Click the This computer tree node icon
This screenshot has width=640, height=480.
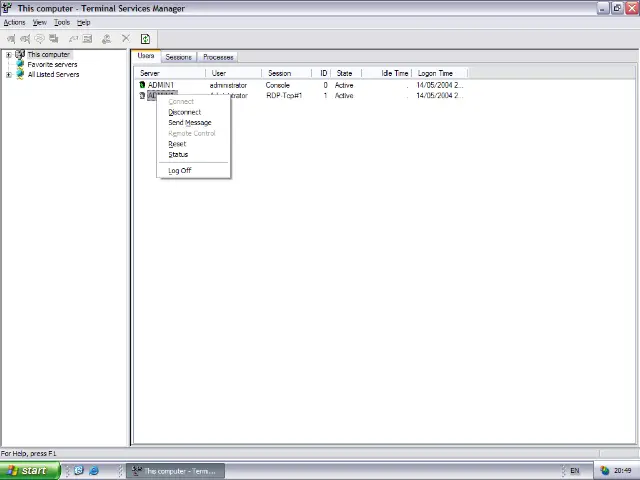[20, 54]
